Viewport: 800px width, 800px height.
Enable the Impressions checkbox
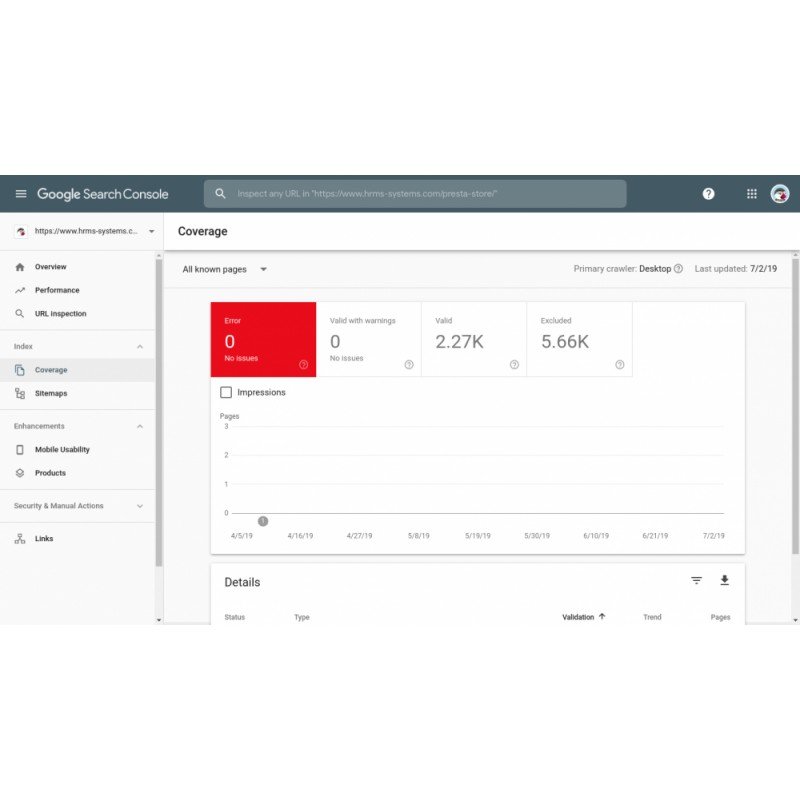226,392
